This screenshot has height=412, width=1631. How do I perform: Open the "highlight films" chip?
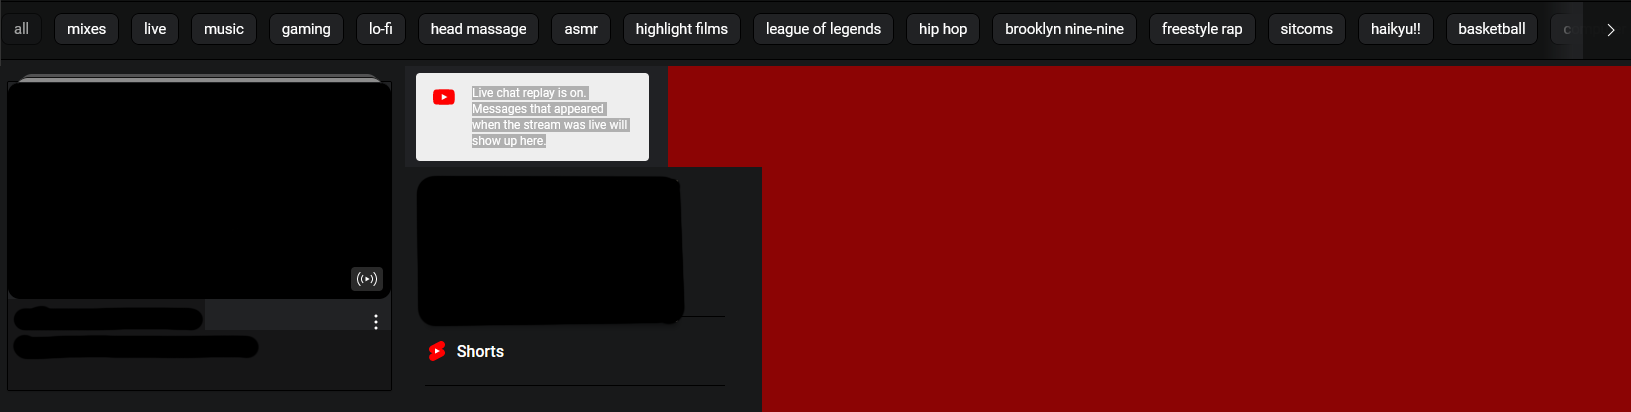tap(681, 29)
